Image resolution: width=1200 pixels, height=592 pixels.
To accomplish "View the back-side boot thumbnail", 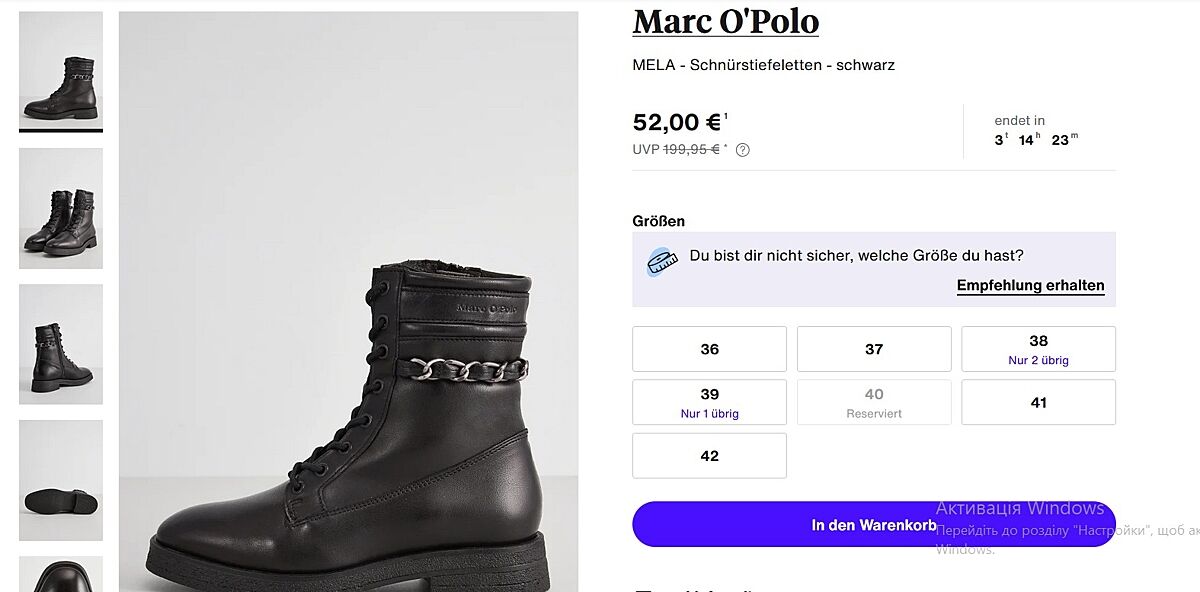I will tap(61, 344).
